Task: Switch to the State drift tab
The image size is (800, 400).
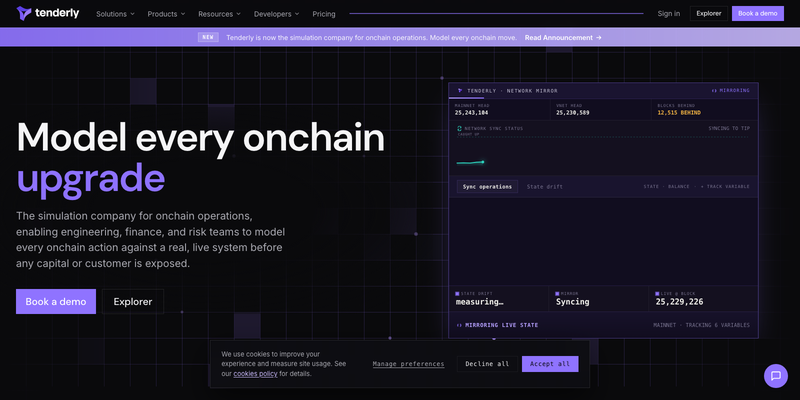Action: [545, 187]
